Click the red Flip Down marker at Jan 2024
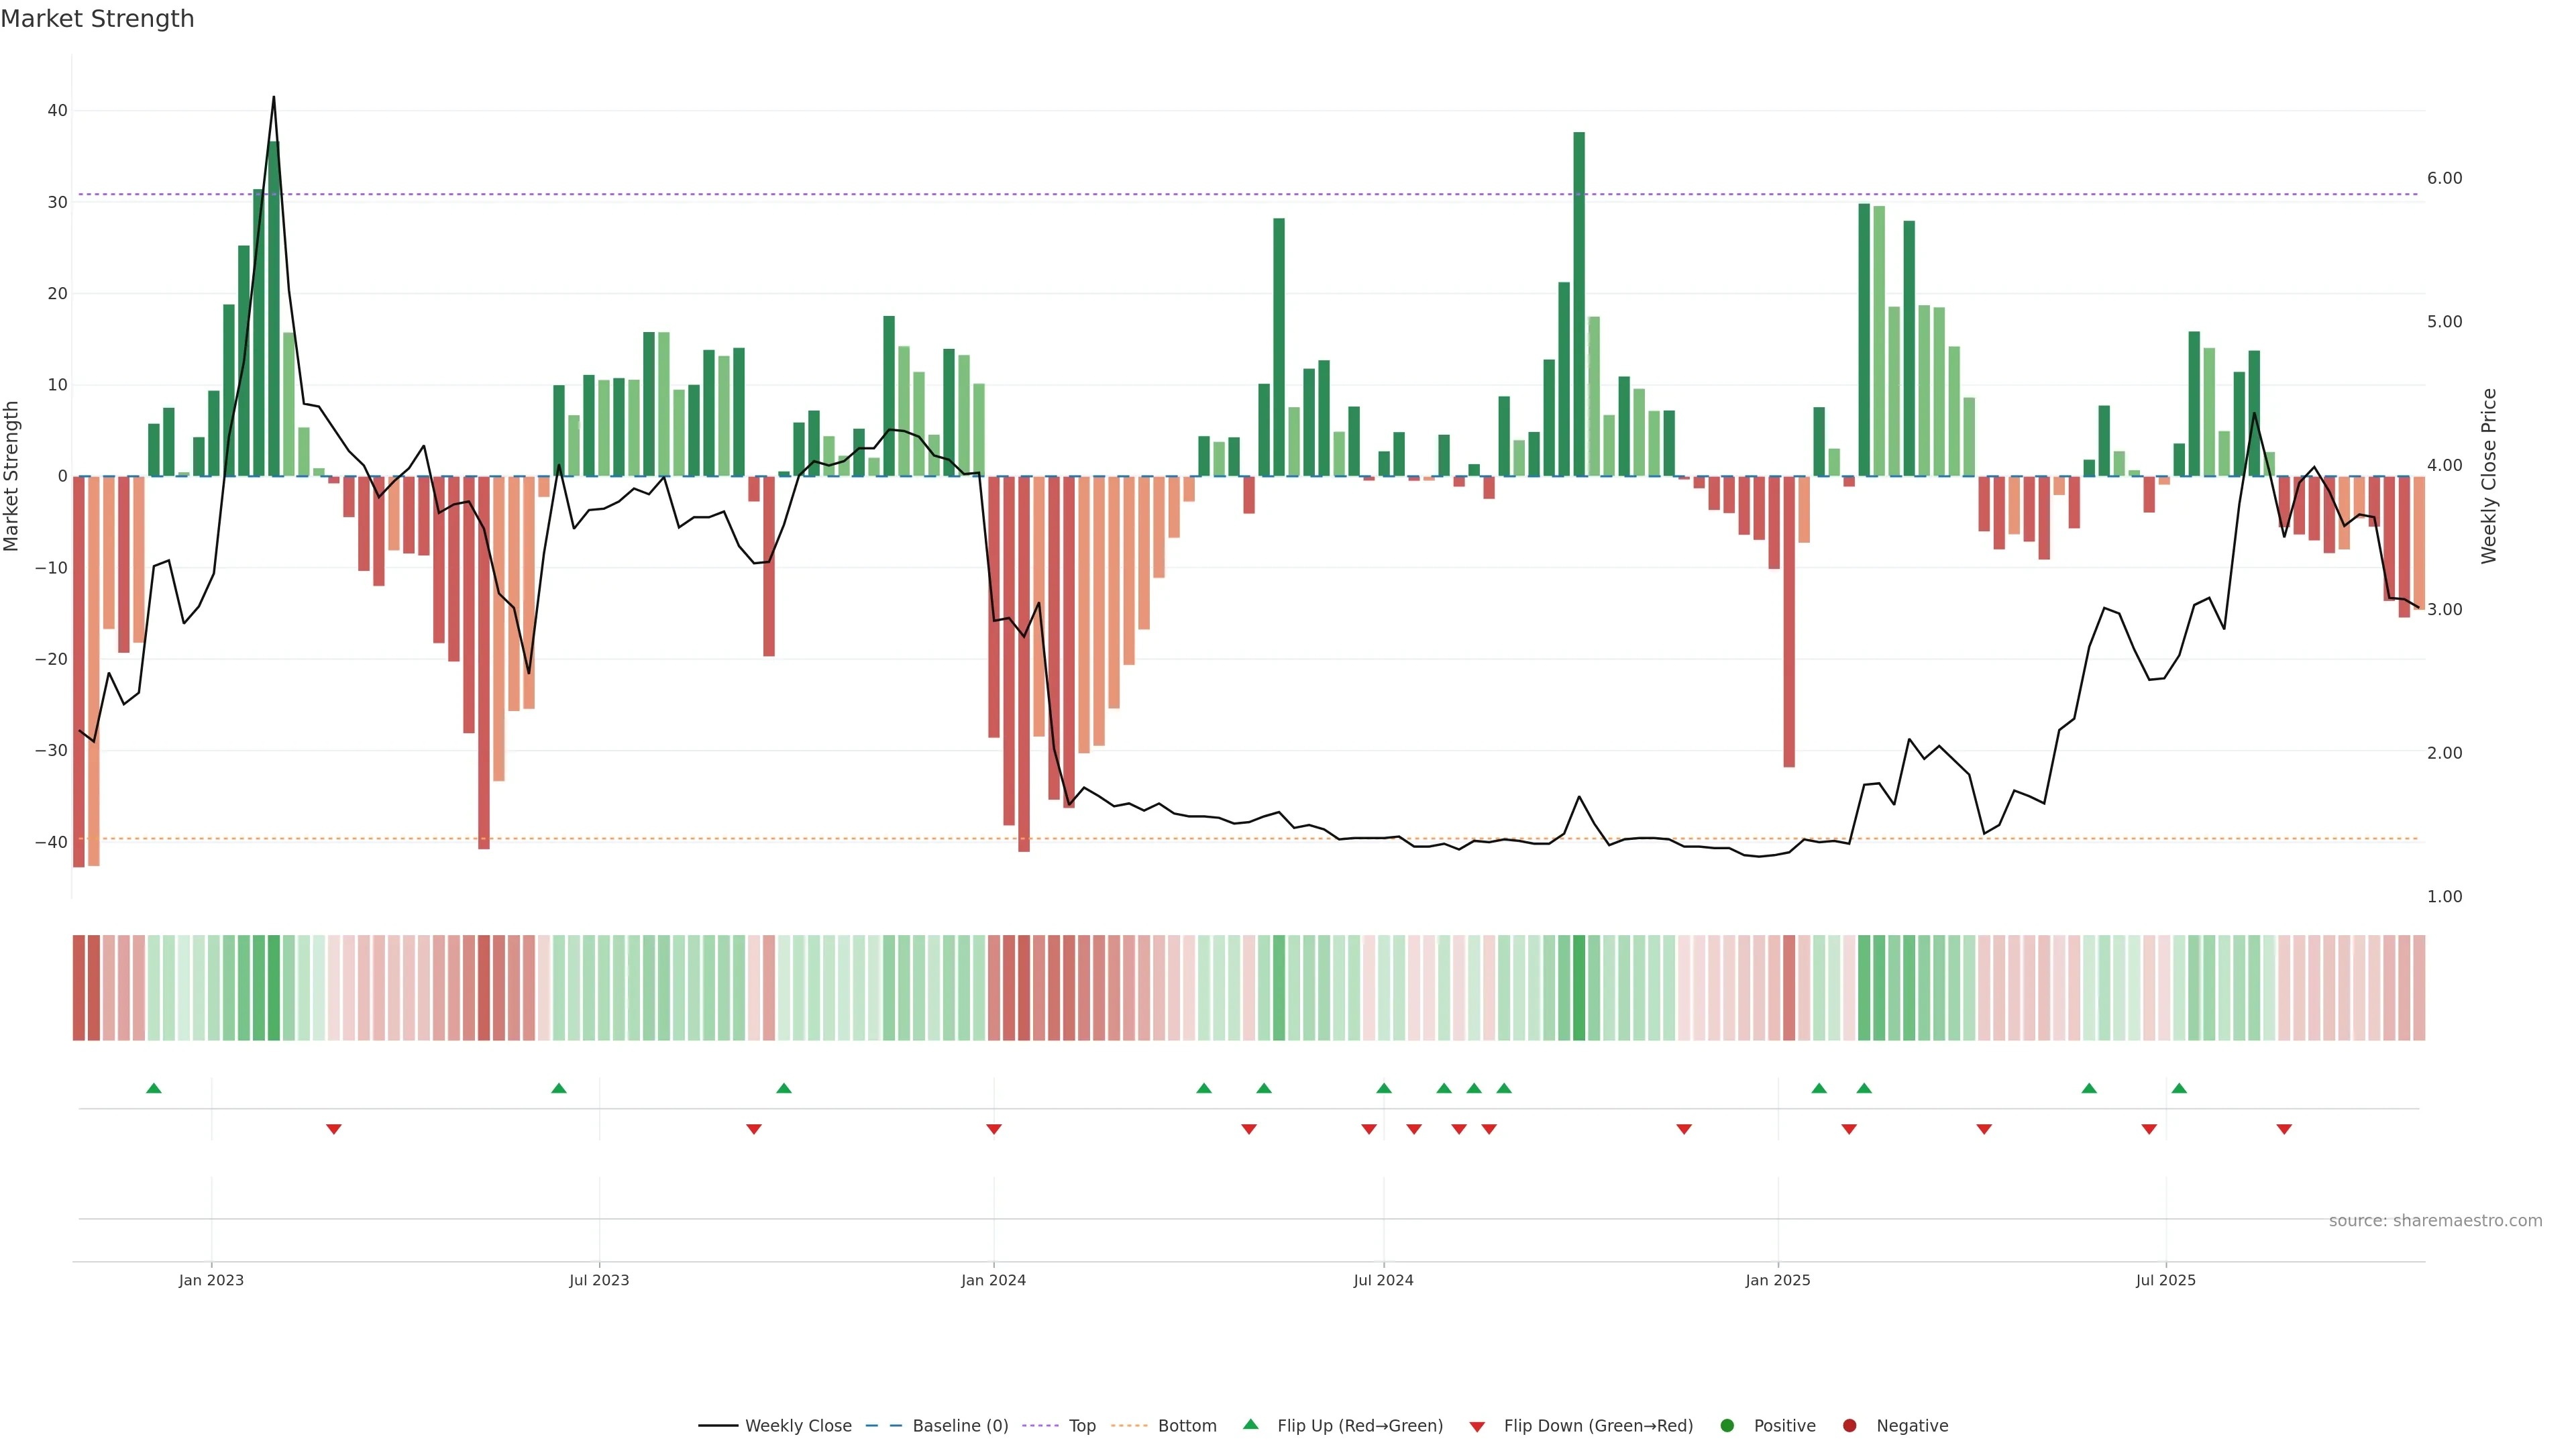2576x1449 pixels. (993, 1129)
